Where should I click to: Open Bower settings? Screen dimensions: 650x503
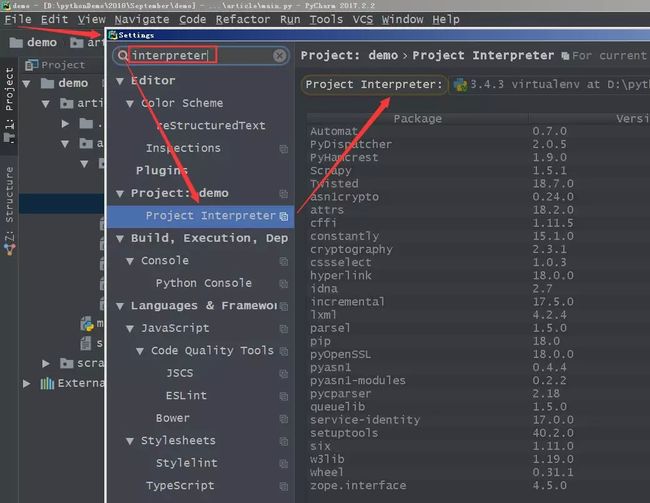pyautogui.click(x=172, y=418)
